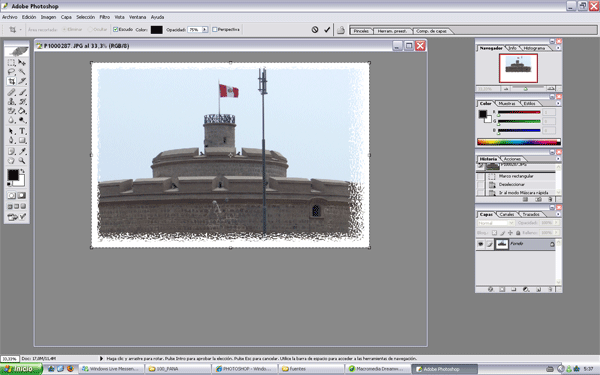Select the Zoom tool
Image resolution: width=600 pixels, height=375 pixels.
[22, 161]
